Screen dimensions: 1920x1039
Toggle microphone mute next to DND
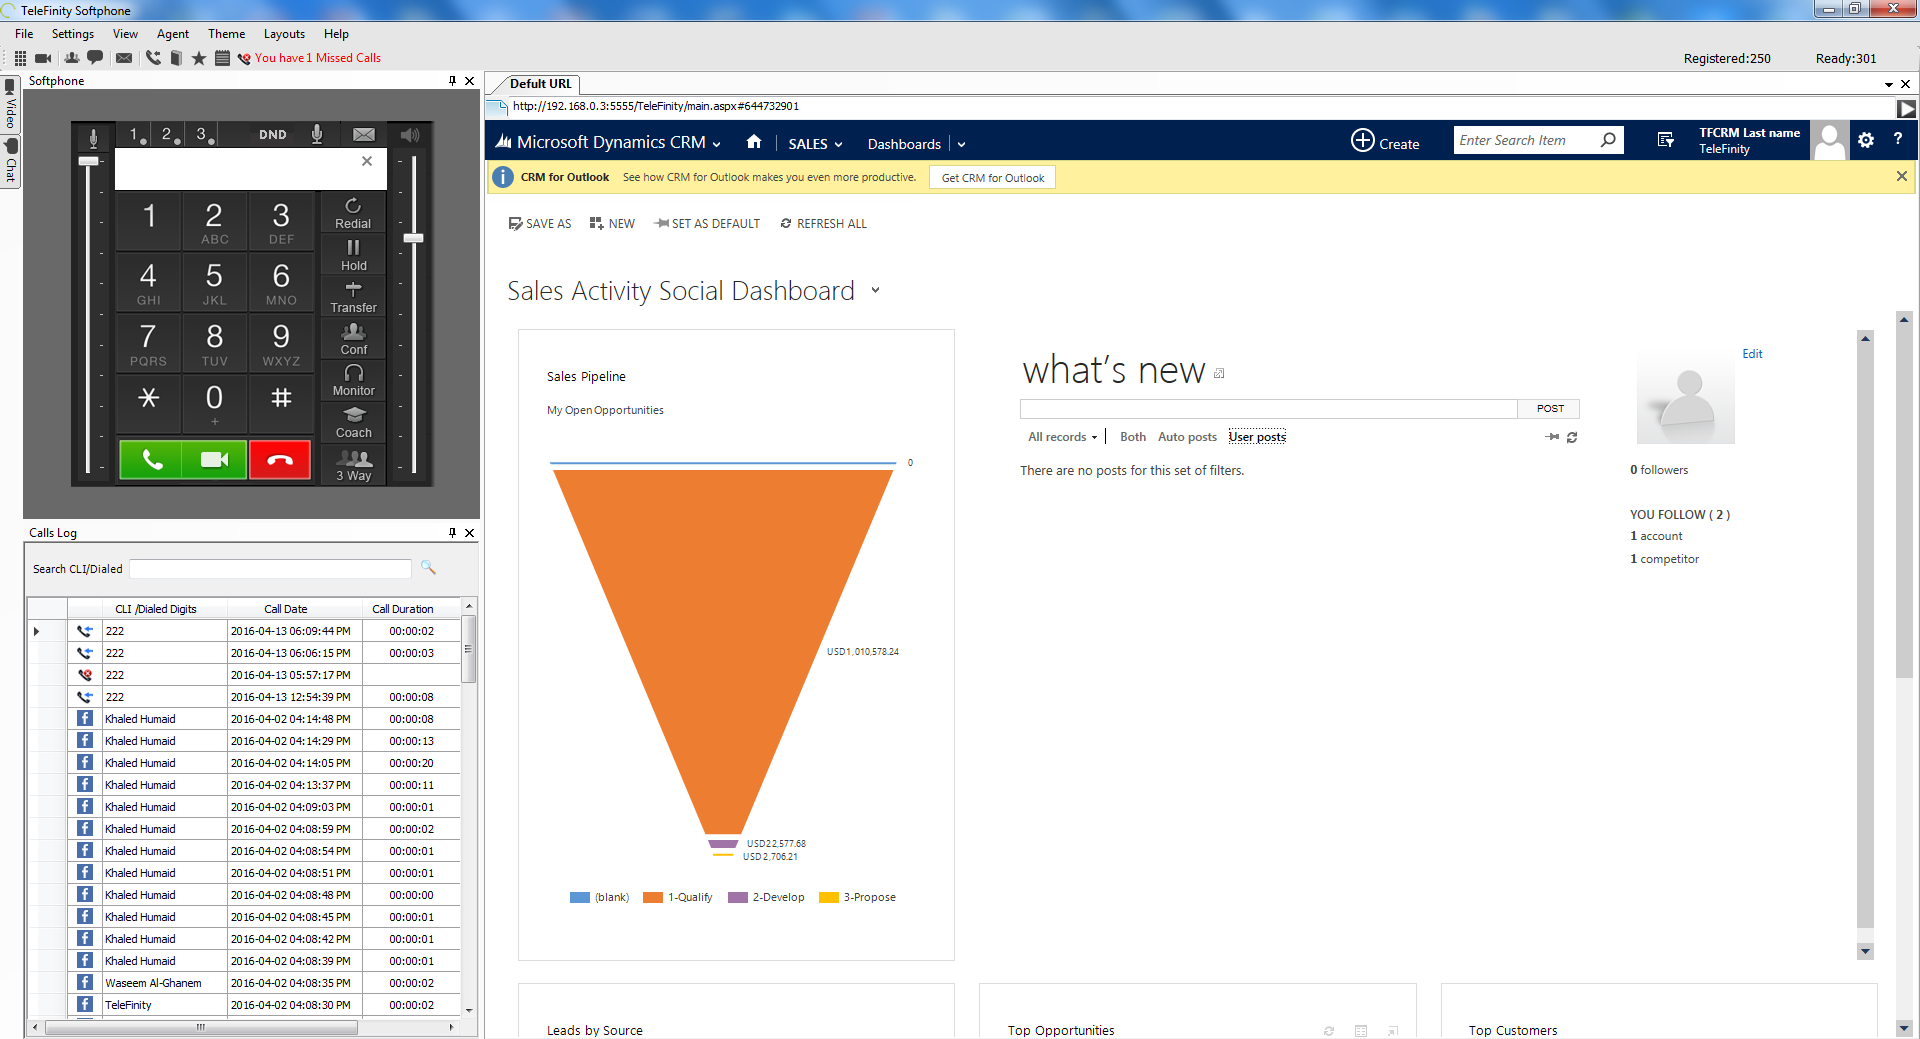(x=317, y=134)
